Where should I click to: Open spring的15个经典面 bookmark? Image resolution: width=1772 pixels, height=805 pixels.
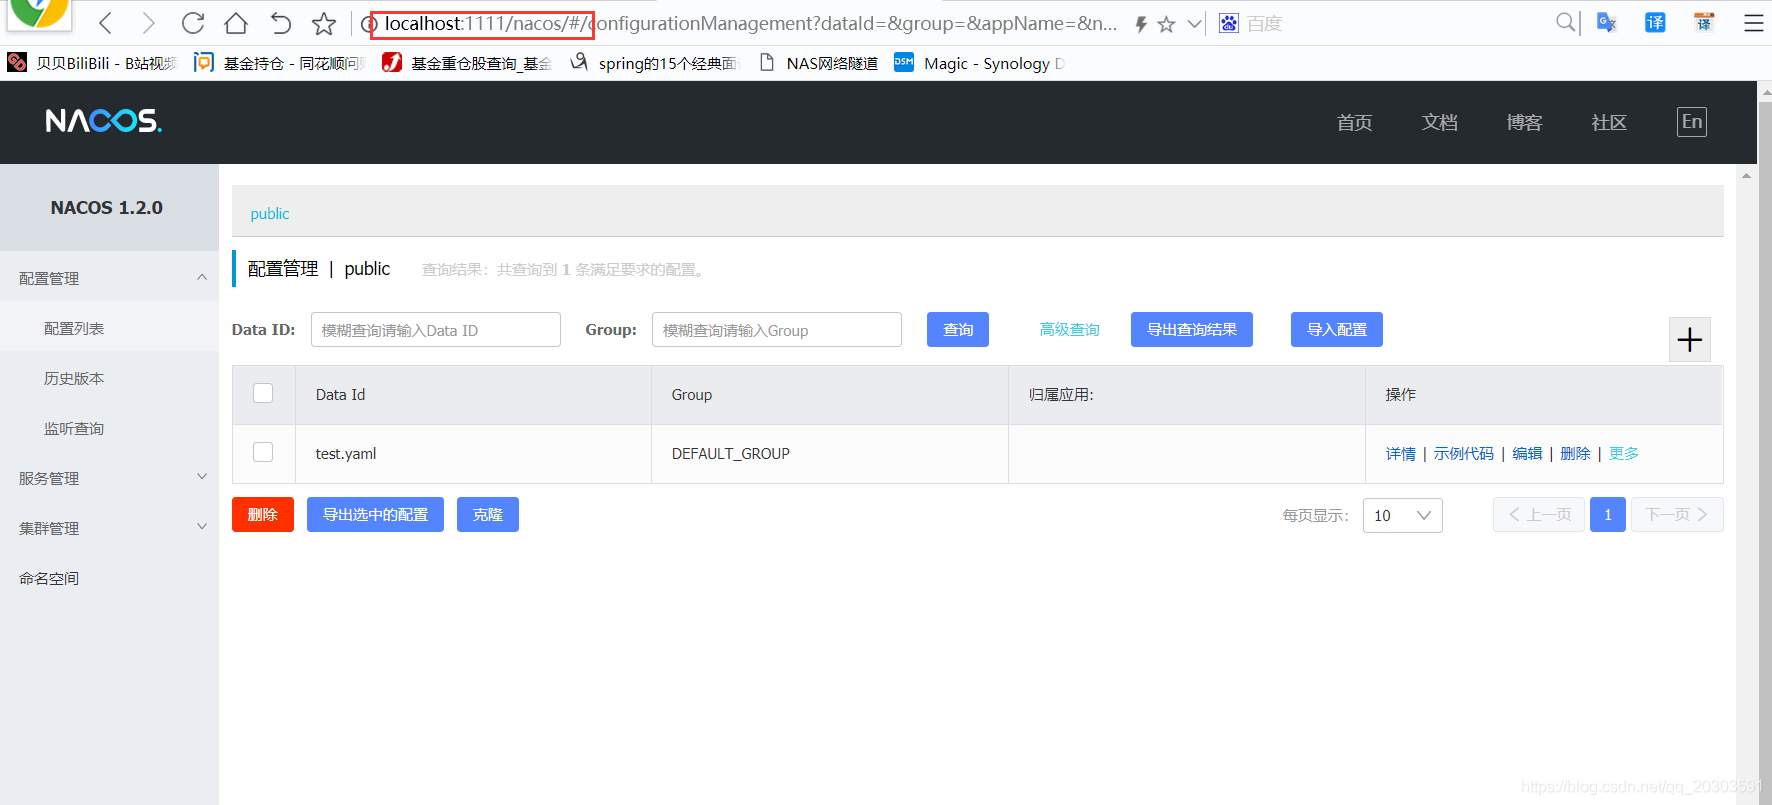click(x=653, y=63)
